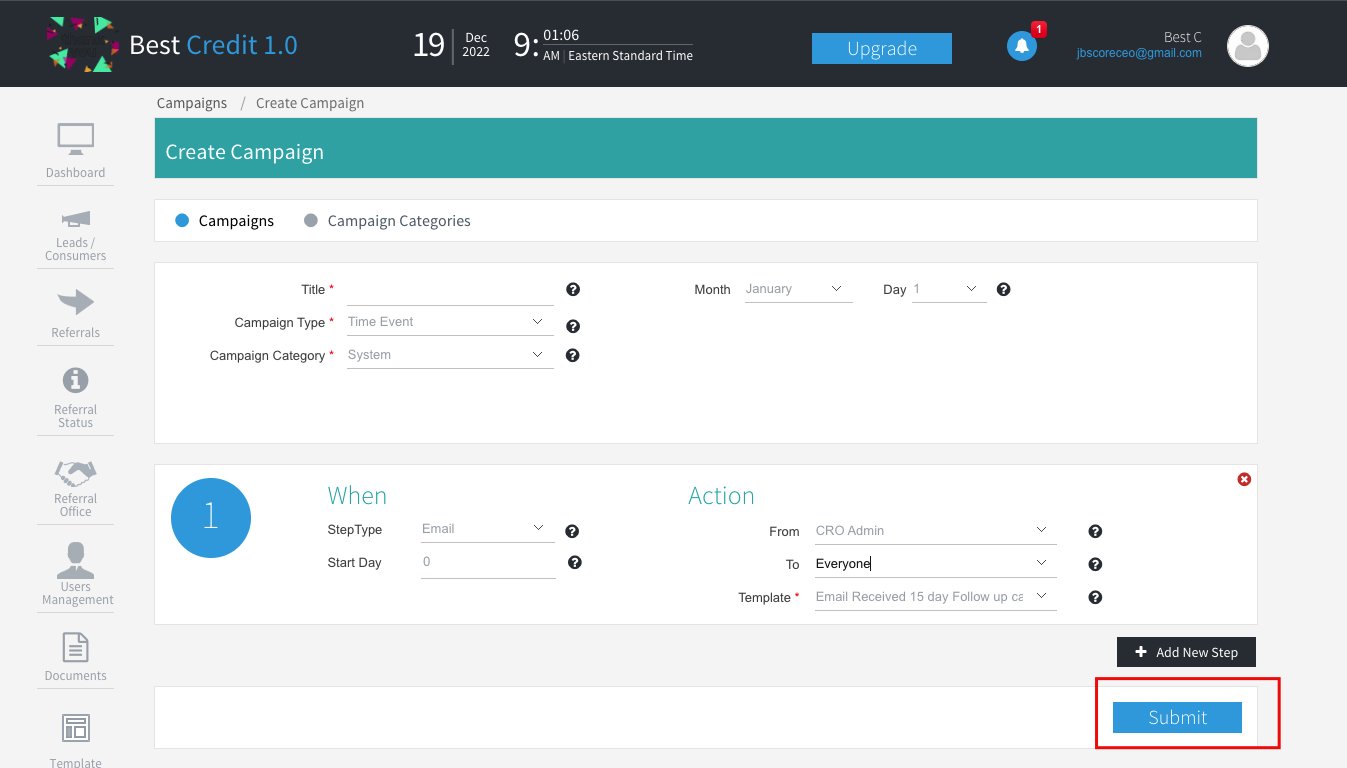1347x768 pixels.
Task: Open the To dropdown showing Everyone
Action: (x=935, y=564)
